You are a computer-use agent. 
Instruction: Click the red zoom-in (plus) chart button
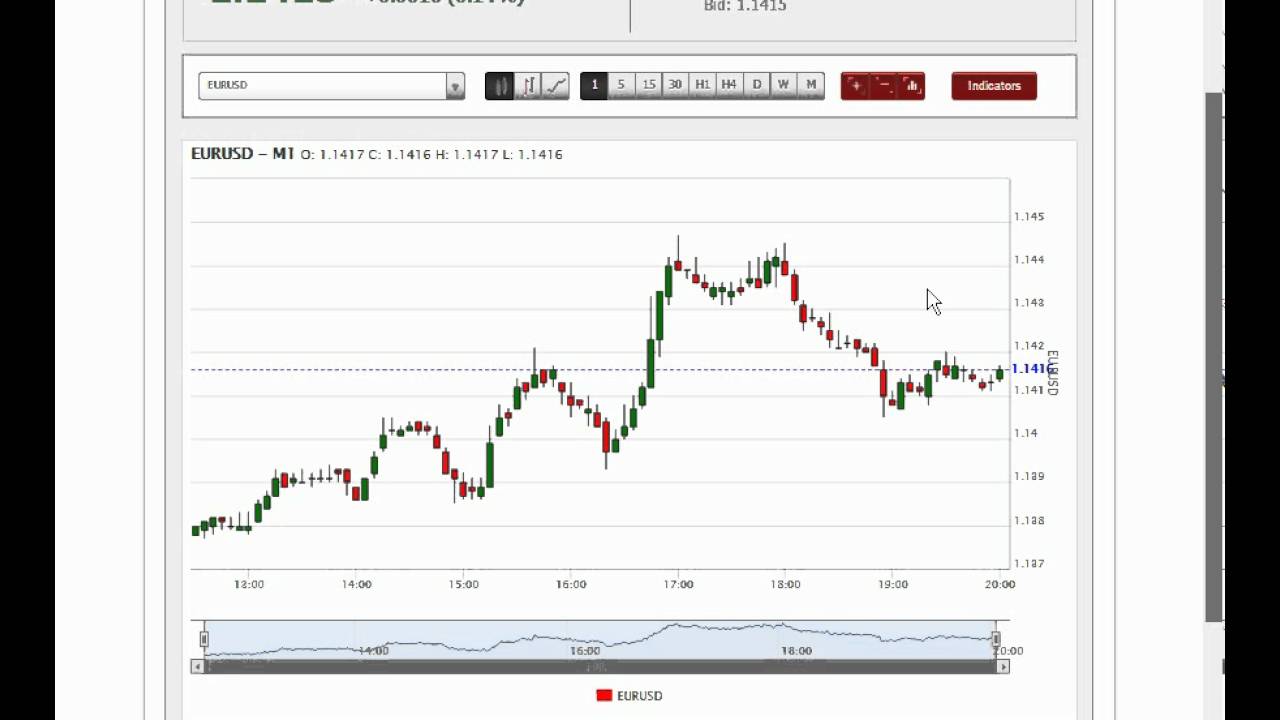pyautogui.click(x=855, y=86)
